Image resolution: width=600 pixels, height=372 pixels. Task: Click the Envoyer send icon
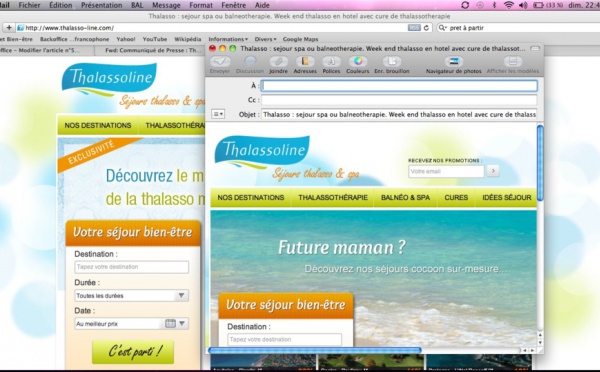[x=220, y=62]
